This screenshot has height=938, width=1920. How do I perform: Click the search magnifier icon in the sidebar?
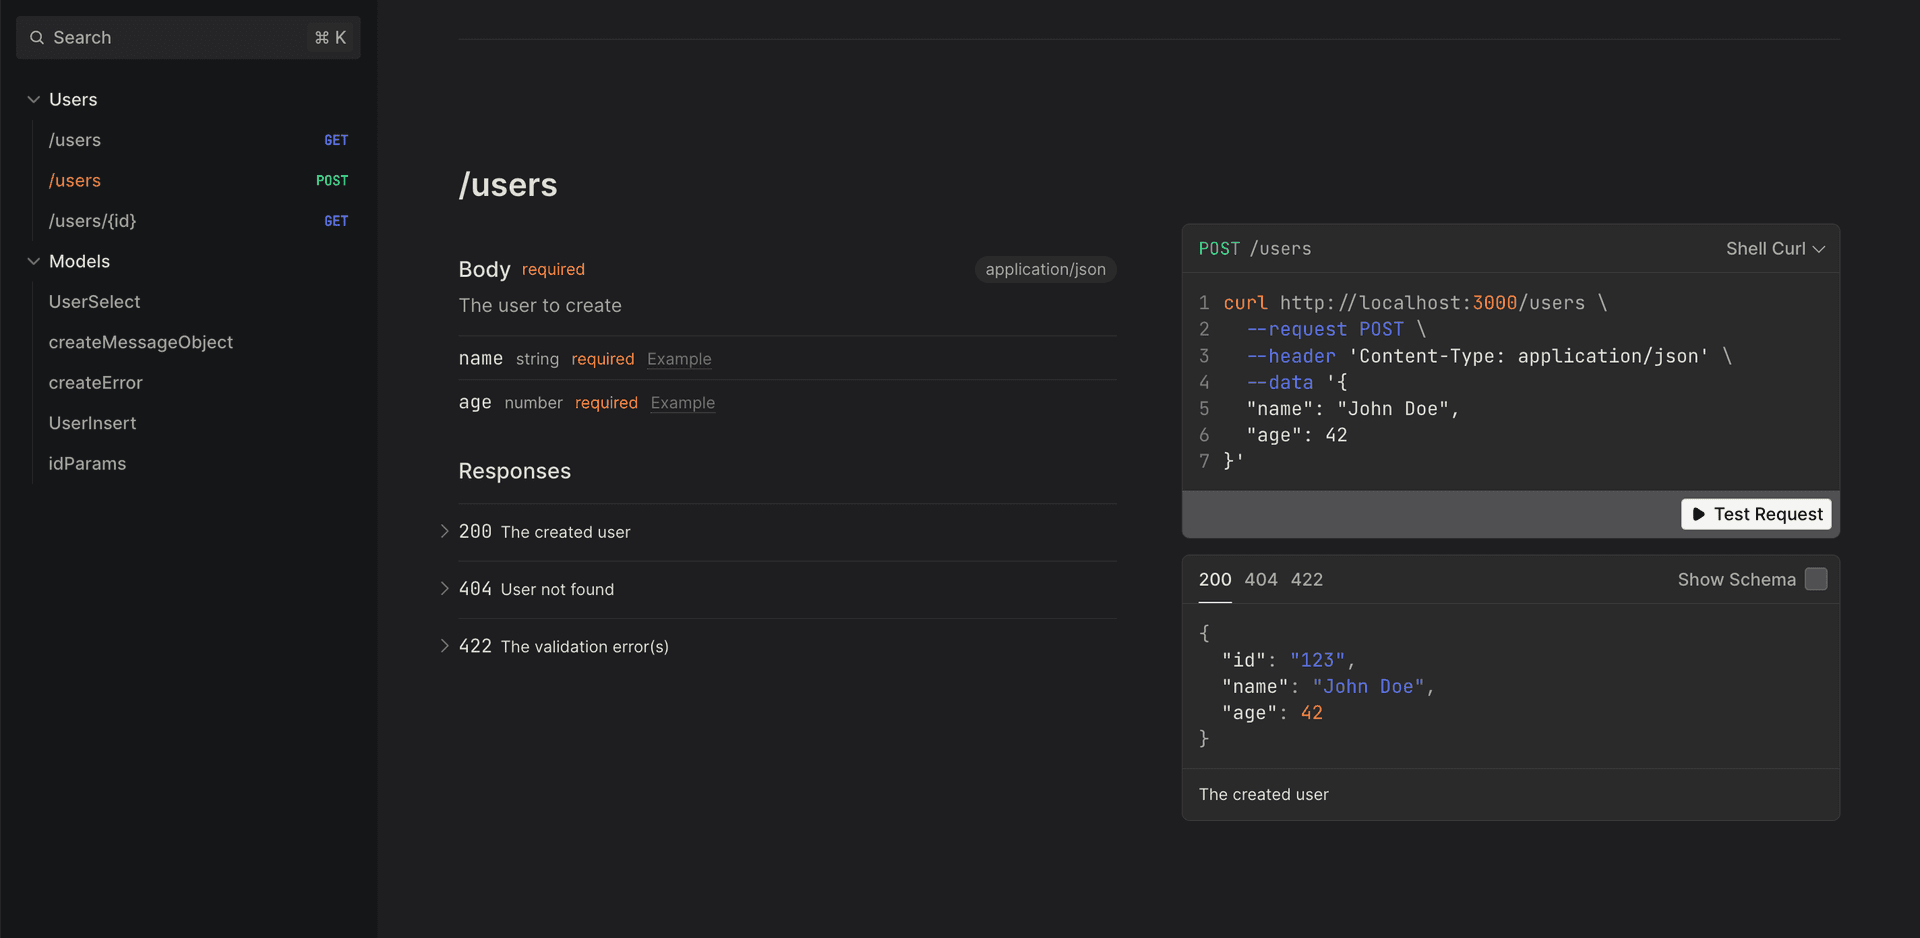point(36,37)
